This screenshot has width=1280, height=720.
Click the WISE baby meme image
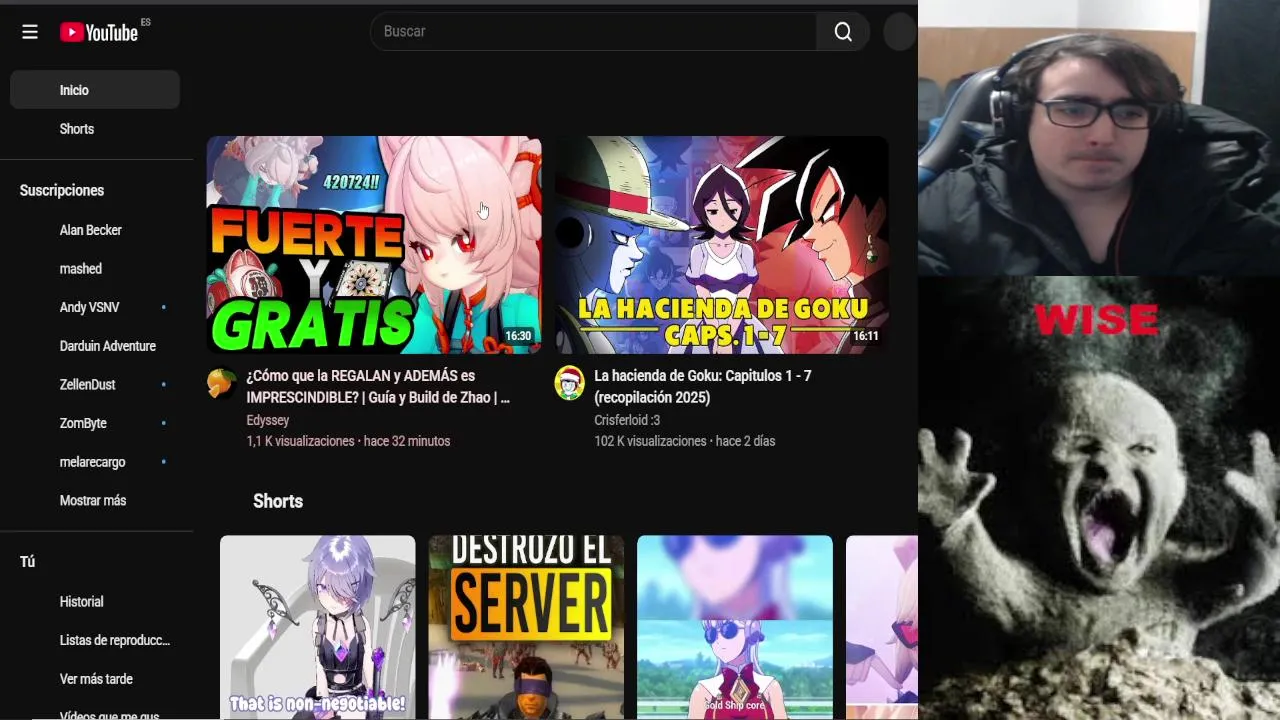(1099, 498)
